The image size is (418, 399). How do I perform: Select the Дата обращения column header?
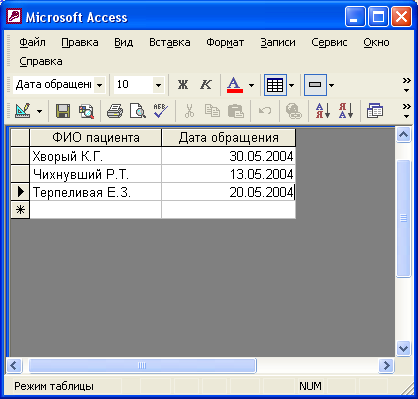[229, 137]
